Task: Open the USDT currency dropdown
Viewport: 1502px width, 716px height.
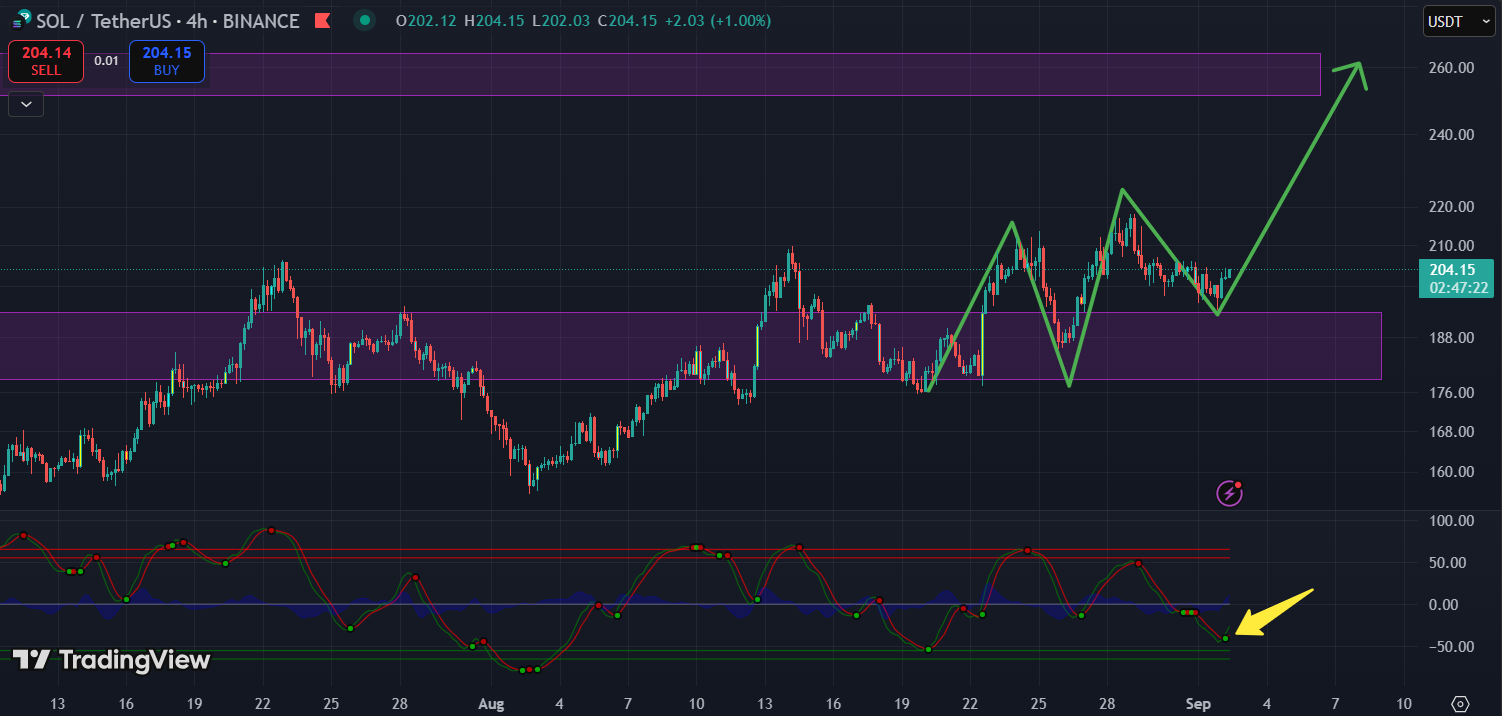Action: (1459, 21)
